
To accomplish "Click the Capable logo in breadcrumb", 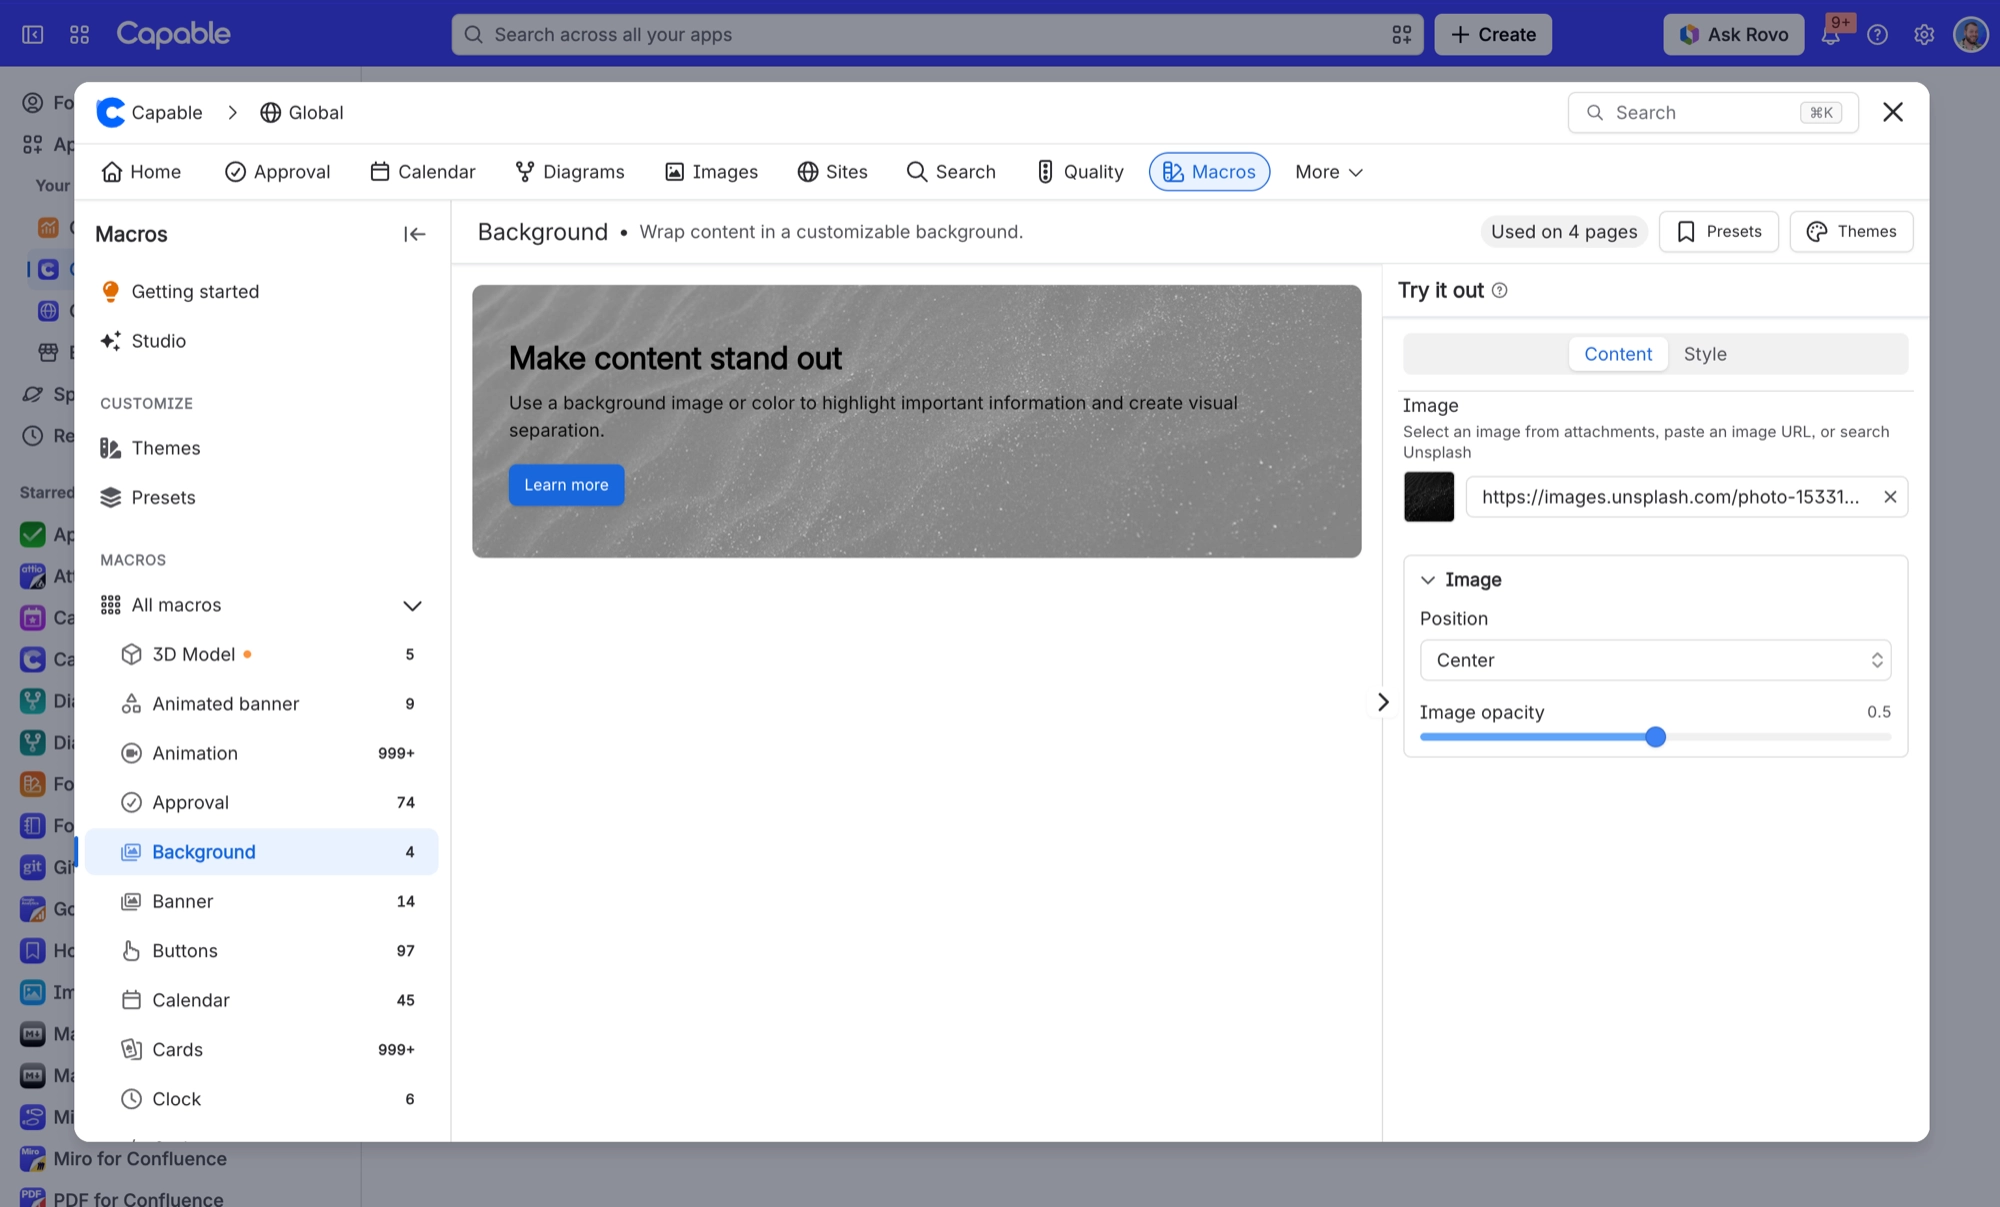I will (x=110, y=112).
